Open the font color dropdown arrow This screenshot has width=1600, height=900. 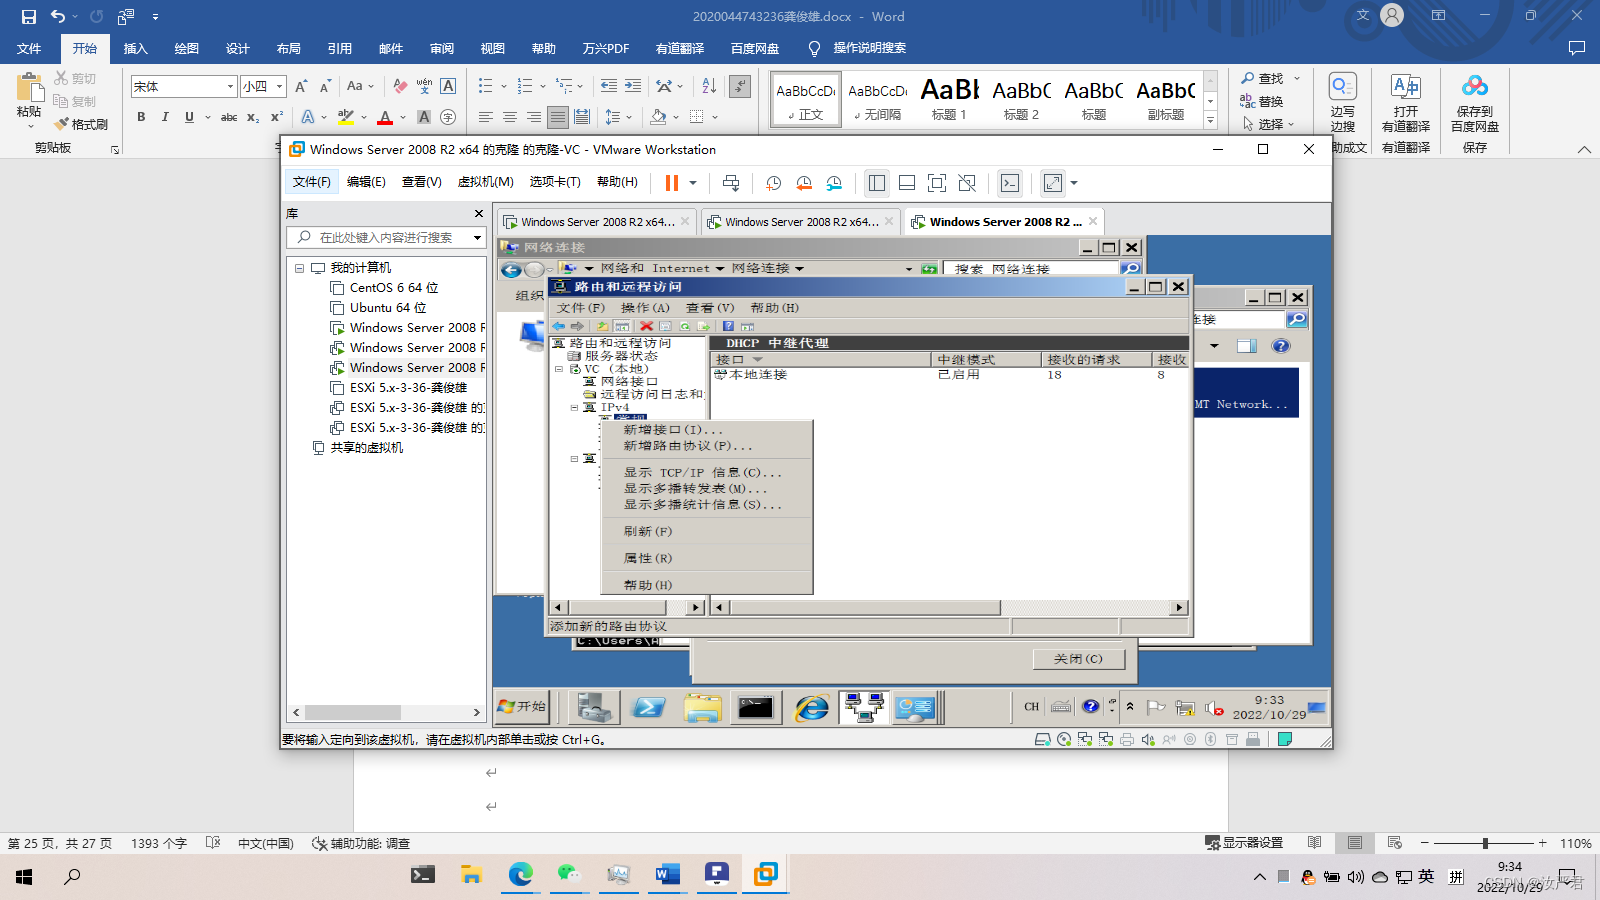(x=403, y=117)
